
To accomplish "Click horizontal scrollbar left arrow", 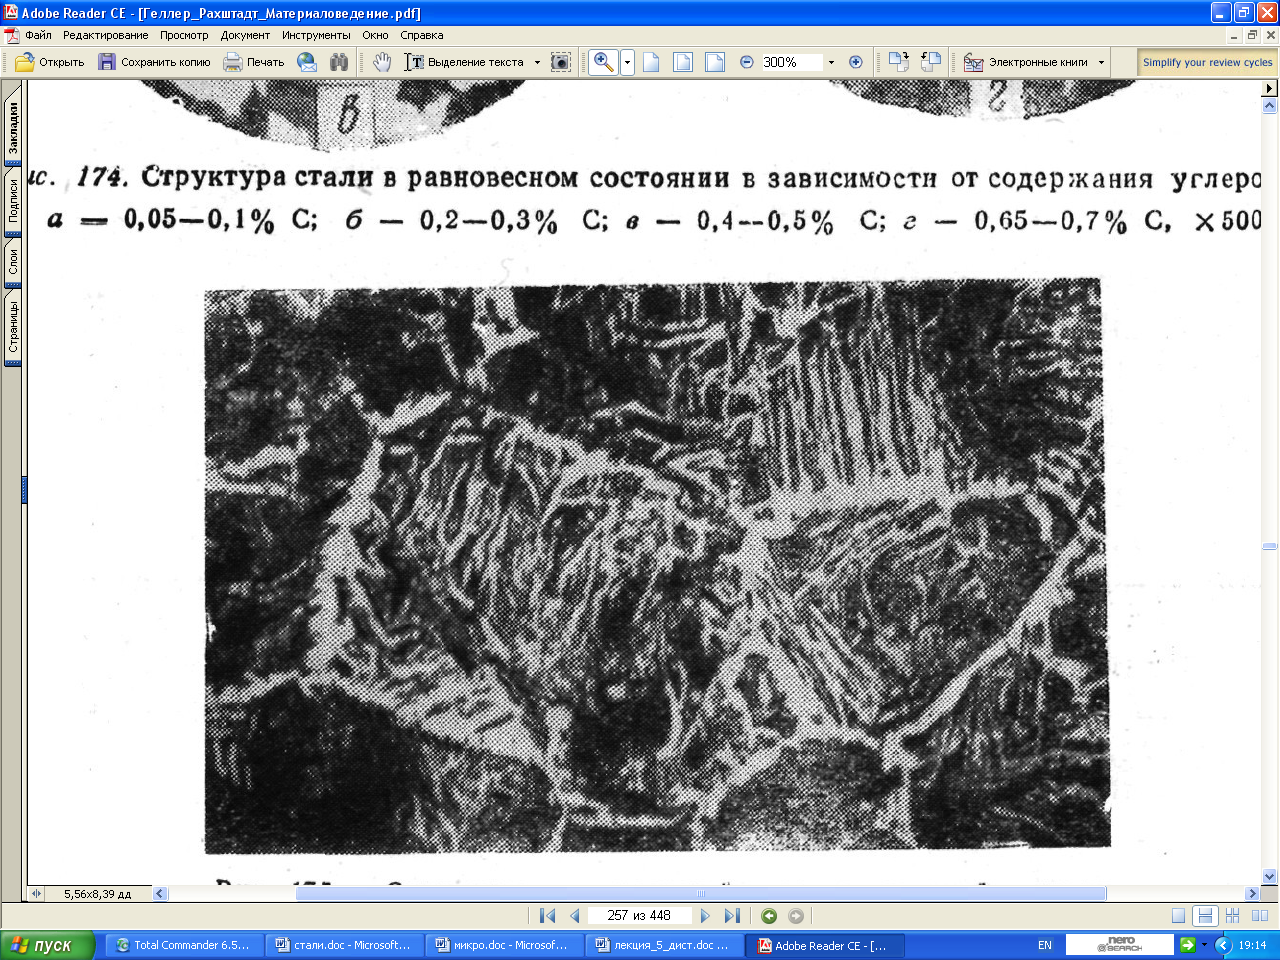I will coord(160,893).
